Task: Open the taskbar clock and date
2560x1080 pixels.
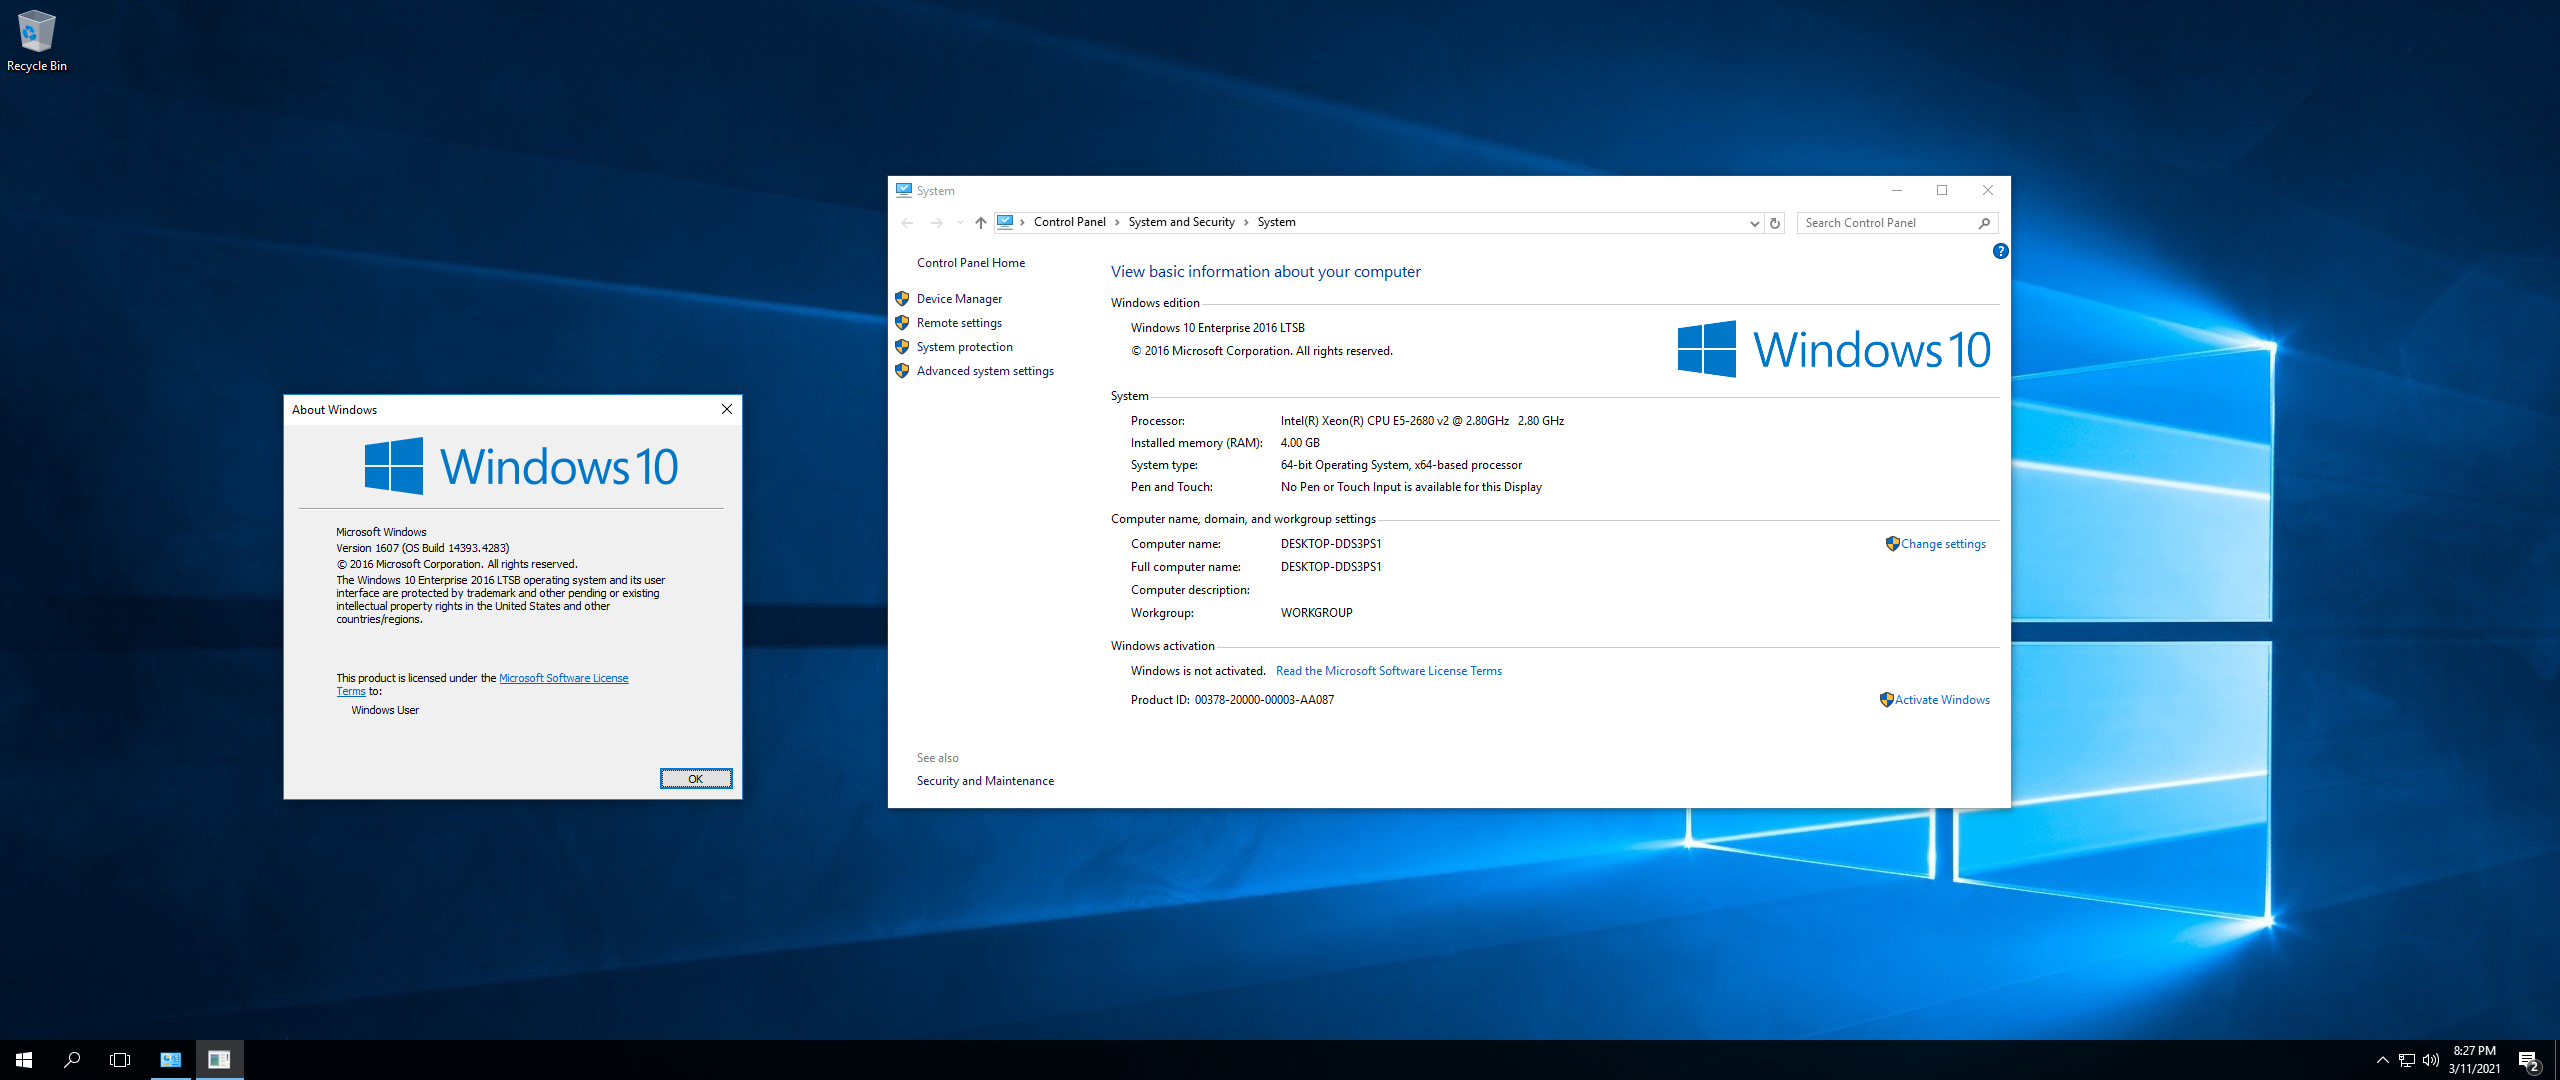Action: coord(2474,1060)
